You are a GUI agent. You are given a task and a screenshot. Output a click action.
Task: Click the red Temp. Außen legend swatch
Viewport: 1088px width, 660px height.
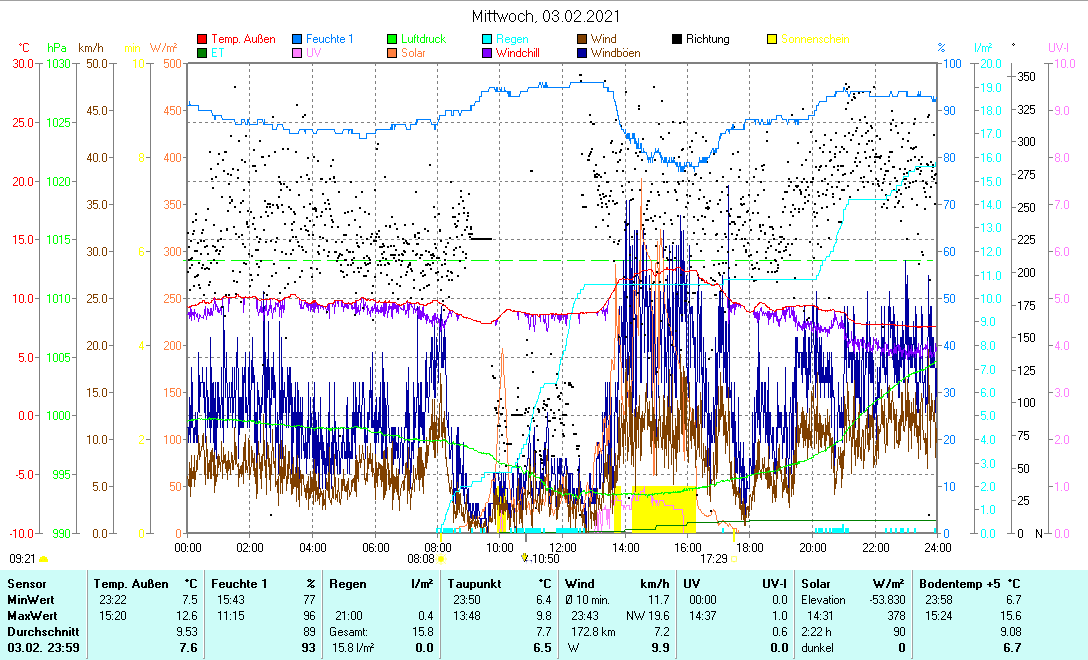pos(202,39)
